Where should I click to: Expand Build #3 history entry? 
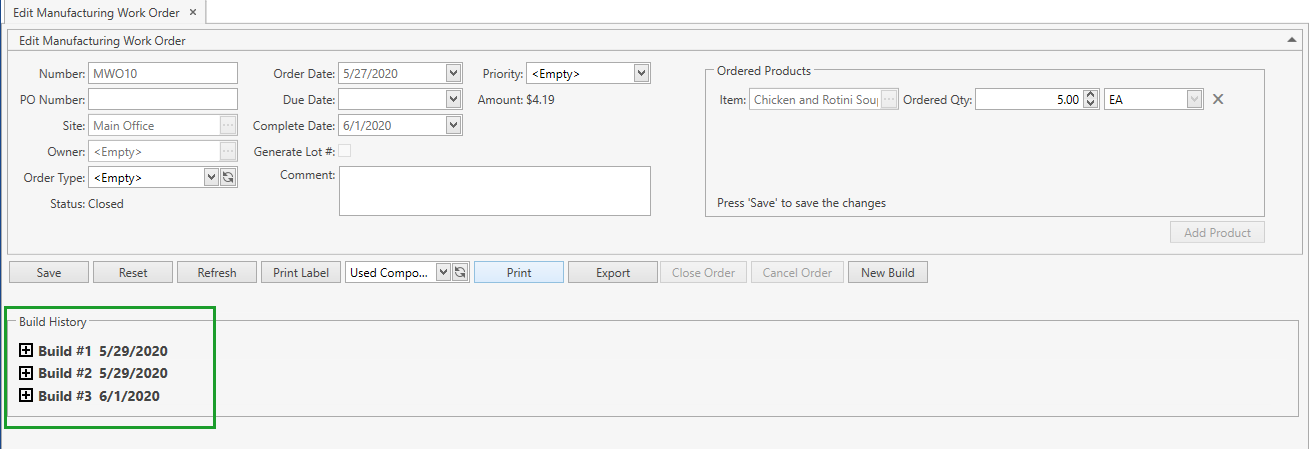pyautogui.click(x=27, y=395)
